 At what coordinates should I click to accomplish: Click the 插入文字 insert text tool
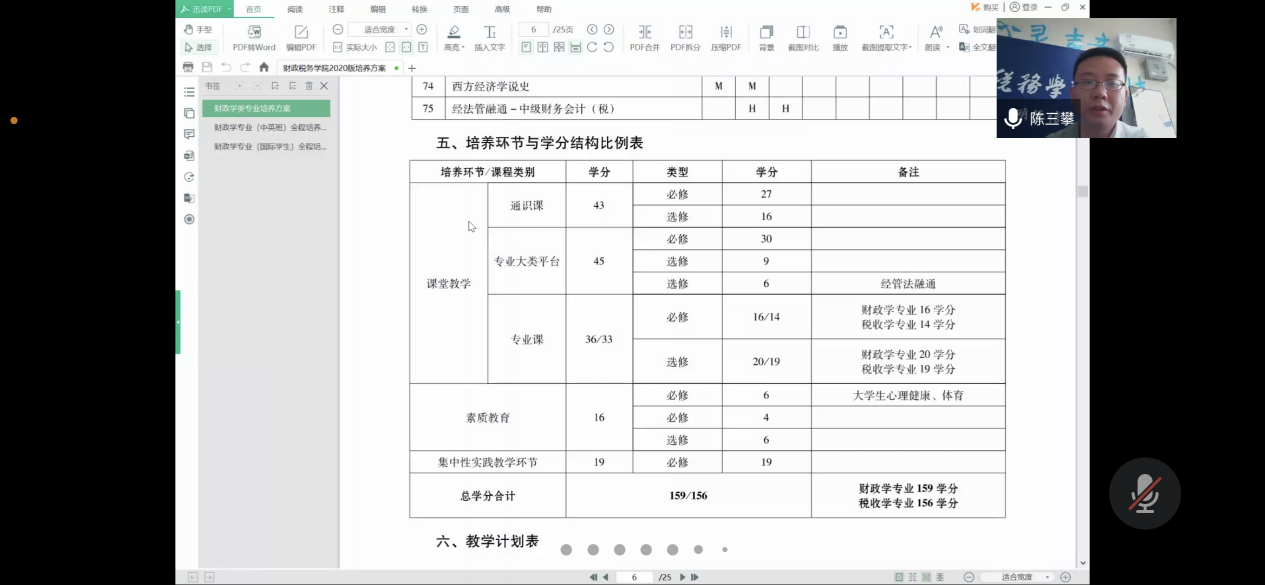tap(489, 37)
